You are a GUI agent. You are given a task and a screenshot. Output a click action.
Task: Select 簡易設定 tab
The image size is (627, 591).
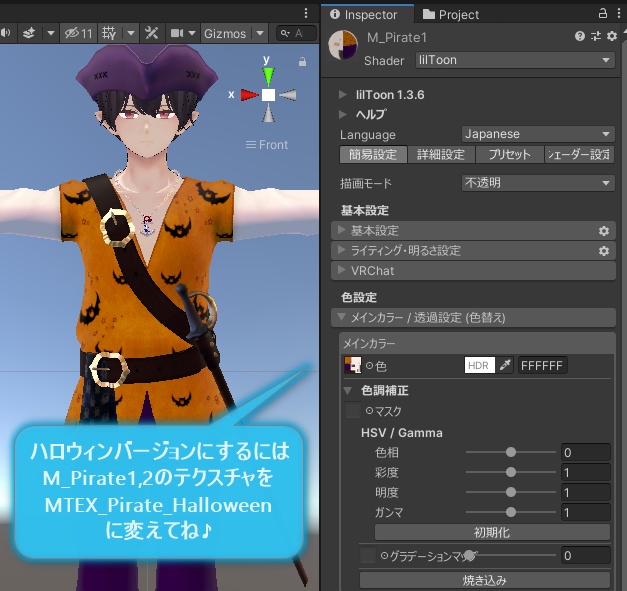click(373, 154)
